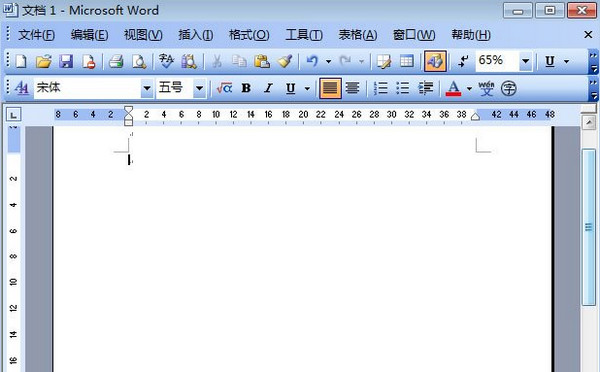Expand formatting toolbar options overflow
The image size is (600, 372).
point(593,89)
